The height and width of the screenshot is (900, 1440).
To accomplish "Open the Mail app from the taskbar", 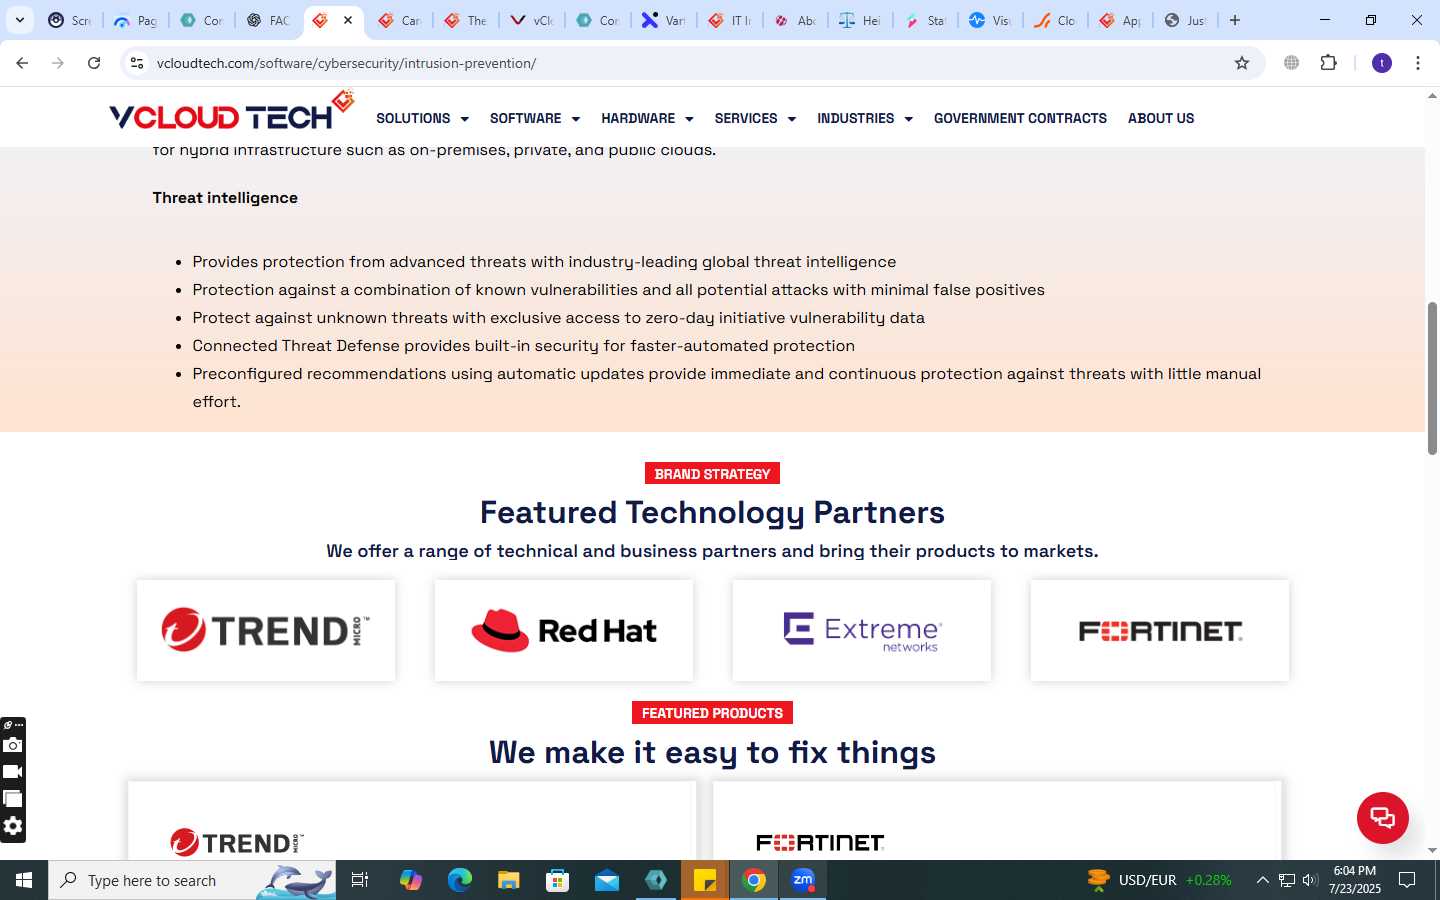I will tap(607, 880).
